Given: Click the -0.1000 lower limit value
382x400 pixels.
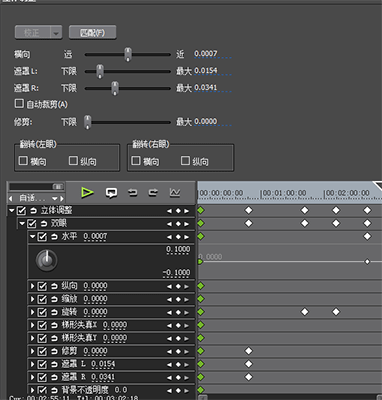Looking at the screenshot, I should [x=176, y=273].
